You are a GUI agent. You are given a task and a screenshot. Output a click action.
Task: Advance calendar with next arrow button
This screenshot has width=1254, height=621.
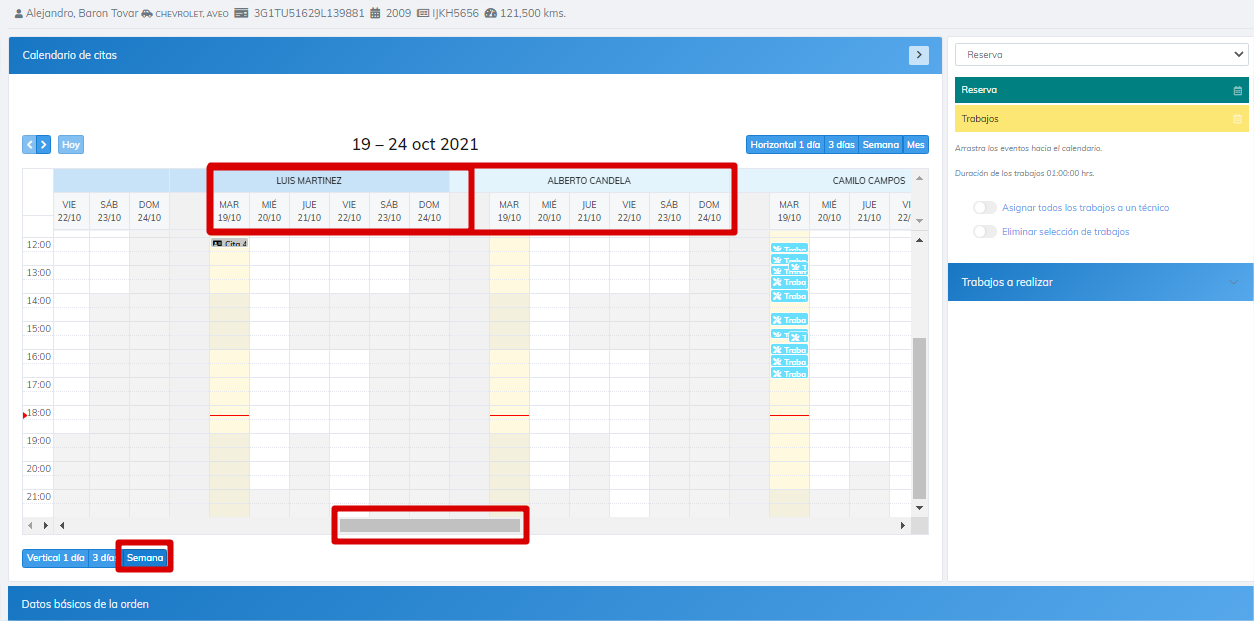(43, 145)
